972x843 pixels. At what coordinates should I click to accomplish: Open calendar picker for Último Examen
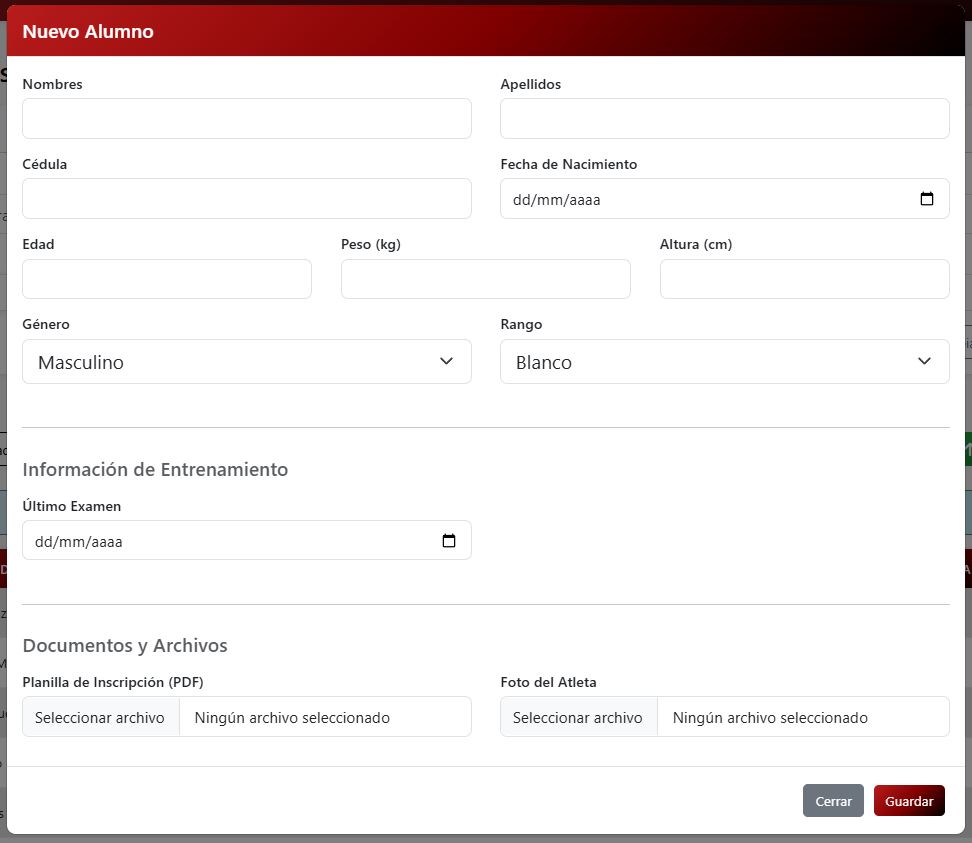[448, 541]
